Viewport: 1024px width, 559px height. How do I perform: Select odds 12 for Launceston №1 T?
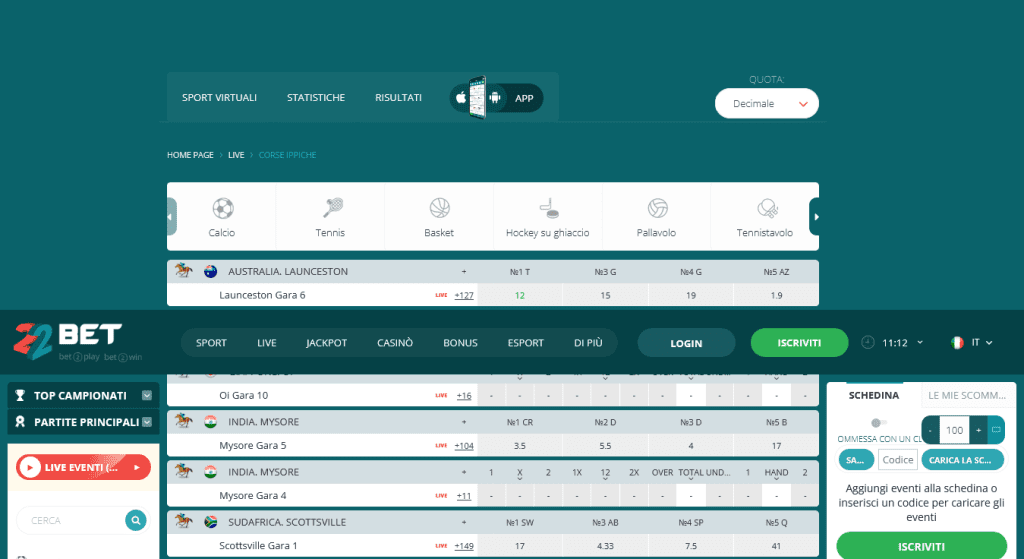pos(520,295)
